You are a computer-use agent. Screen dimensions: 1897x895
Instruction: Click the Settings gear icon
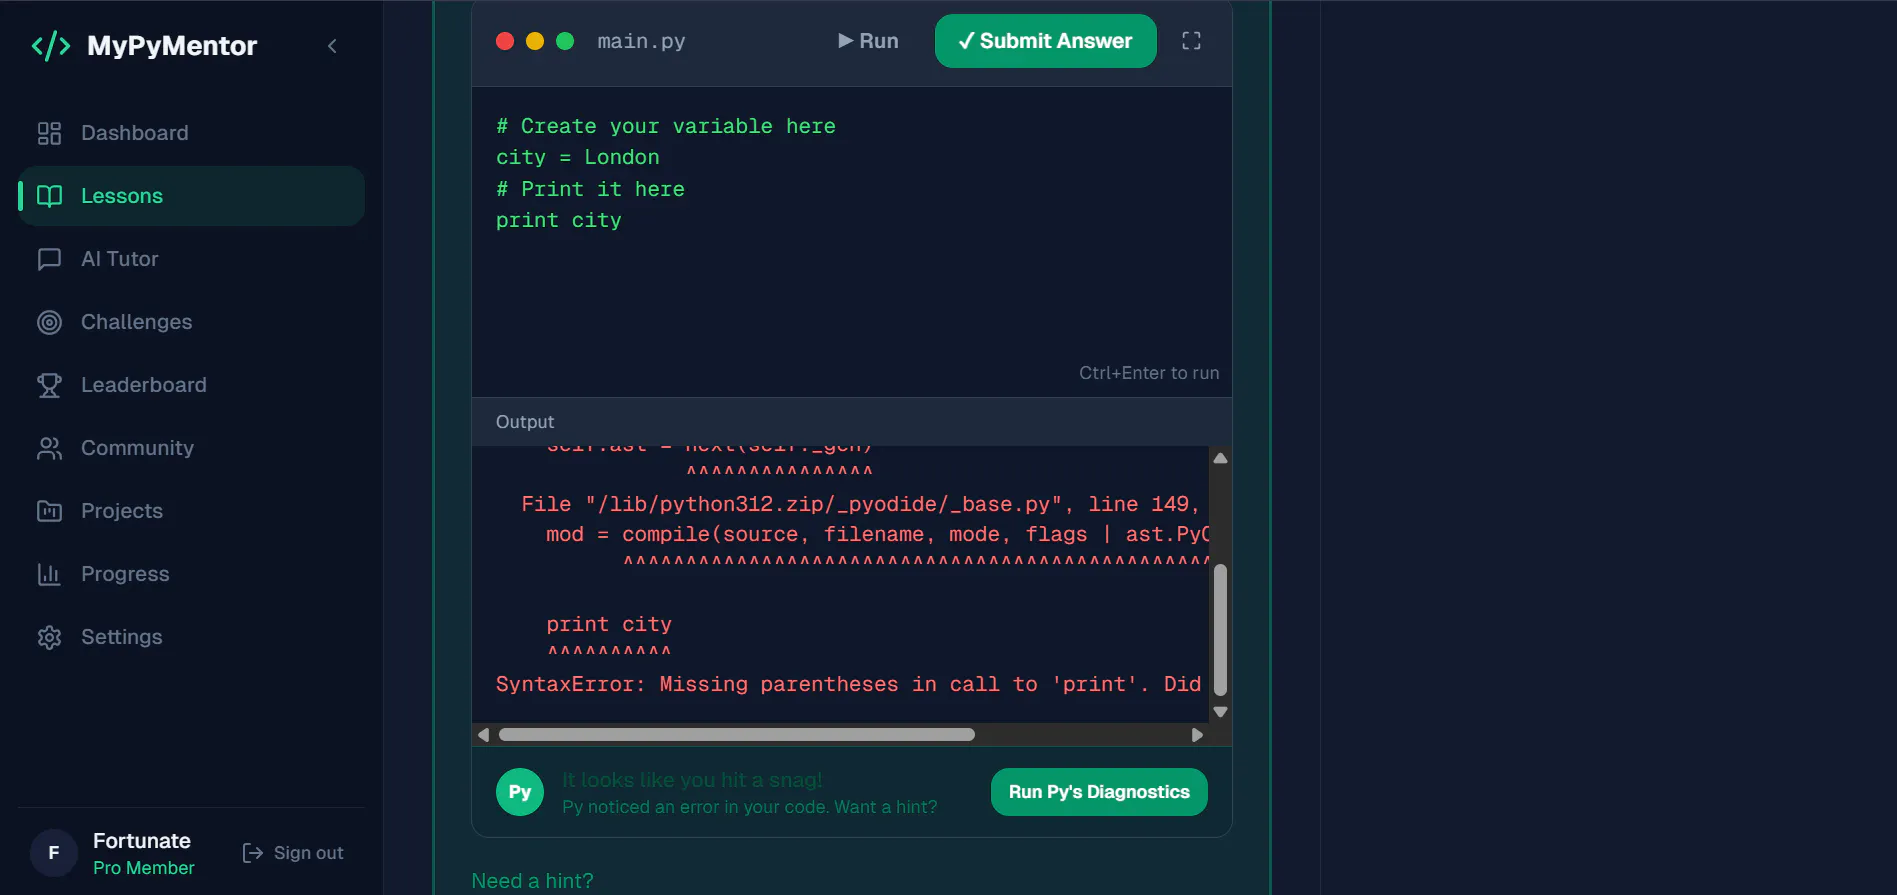coord(49,637)
